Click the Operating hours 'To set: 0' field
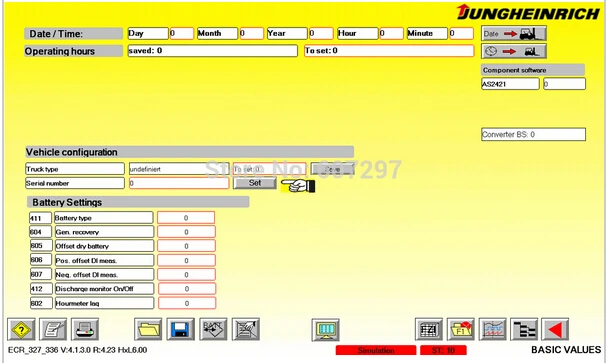The image size is (607, 363). click(x=389, y=51)
